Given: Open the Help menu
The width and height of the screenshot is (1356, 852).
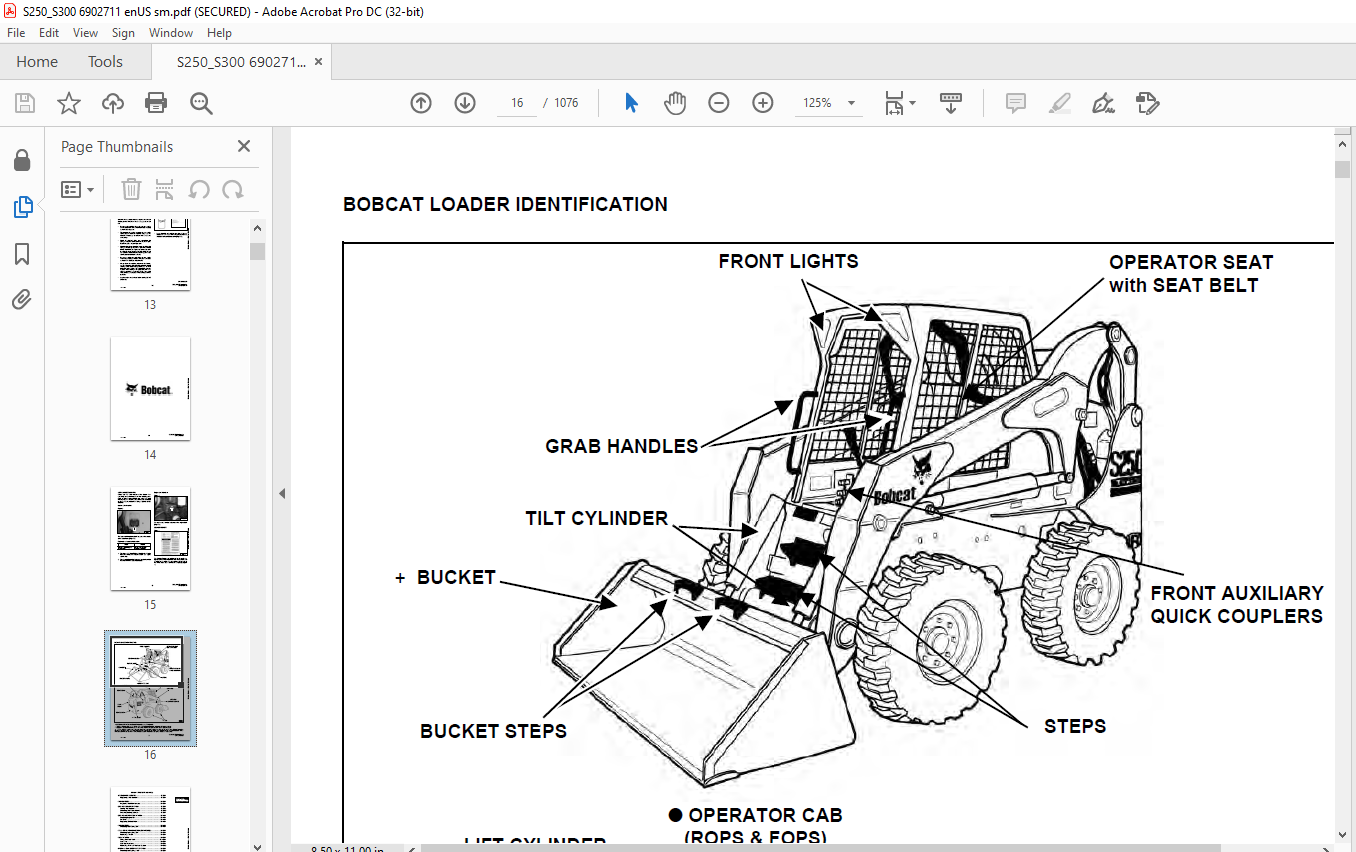Looking at the screenshot, I should [x=219, y=33].
